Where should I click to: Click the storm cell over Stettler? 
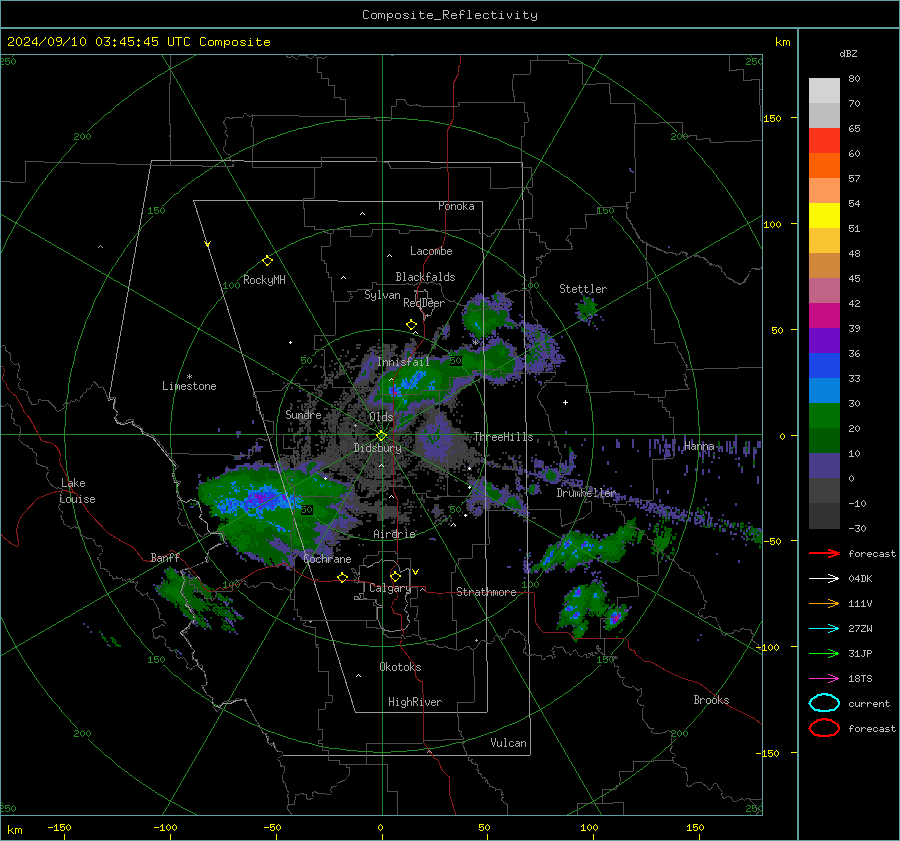[587, 311]
